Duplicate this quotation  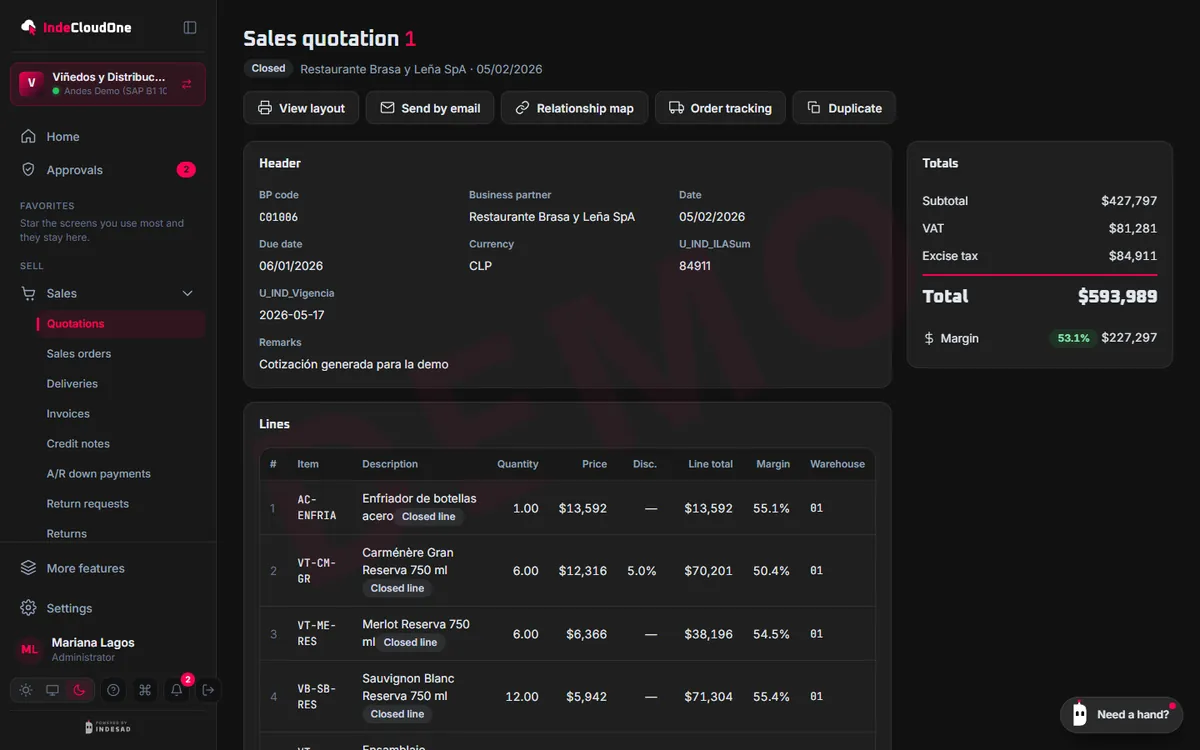pyautogui.click(x=844, y=108)
